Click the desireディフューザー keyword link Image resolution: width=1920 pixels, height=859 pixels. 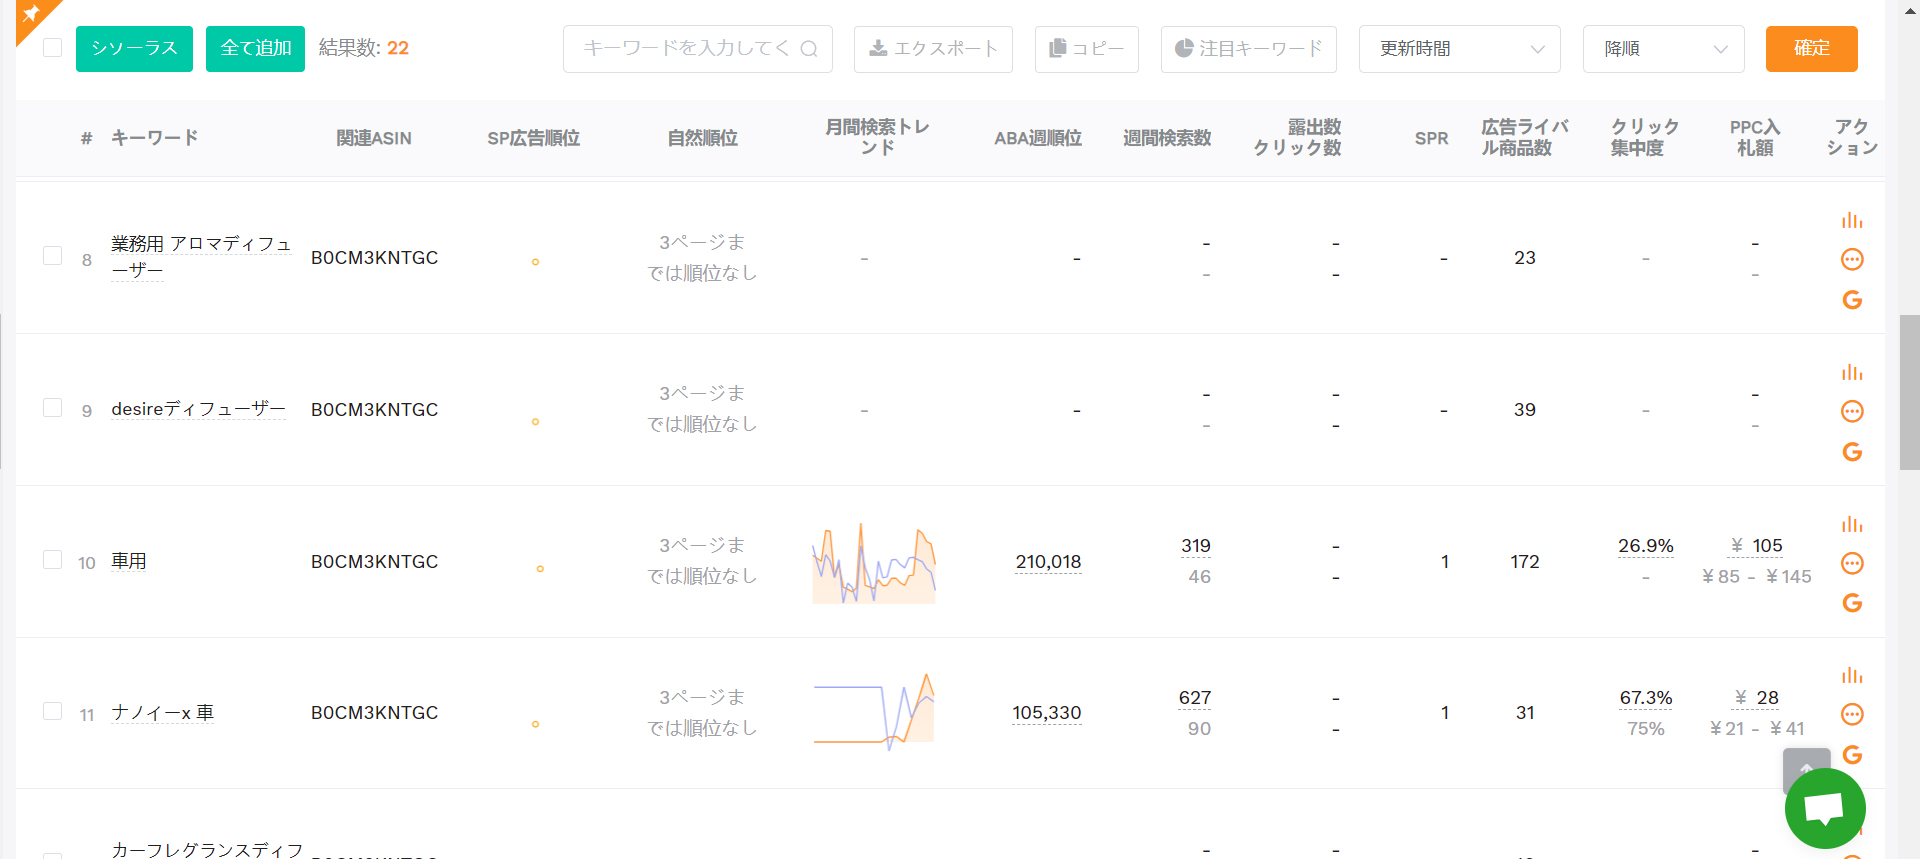pyautogui.click(x=198, y=409)
